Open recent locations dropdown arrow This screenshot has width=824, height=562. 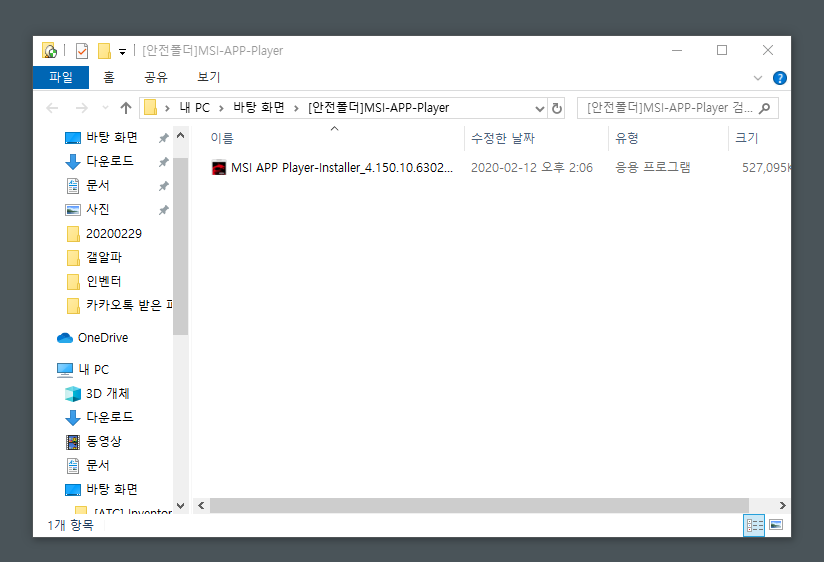(105, 108)
